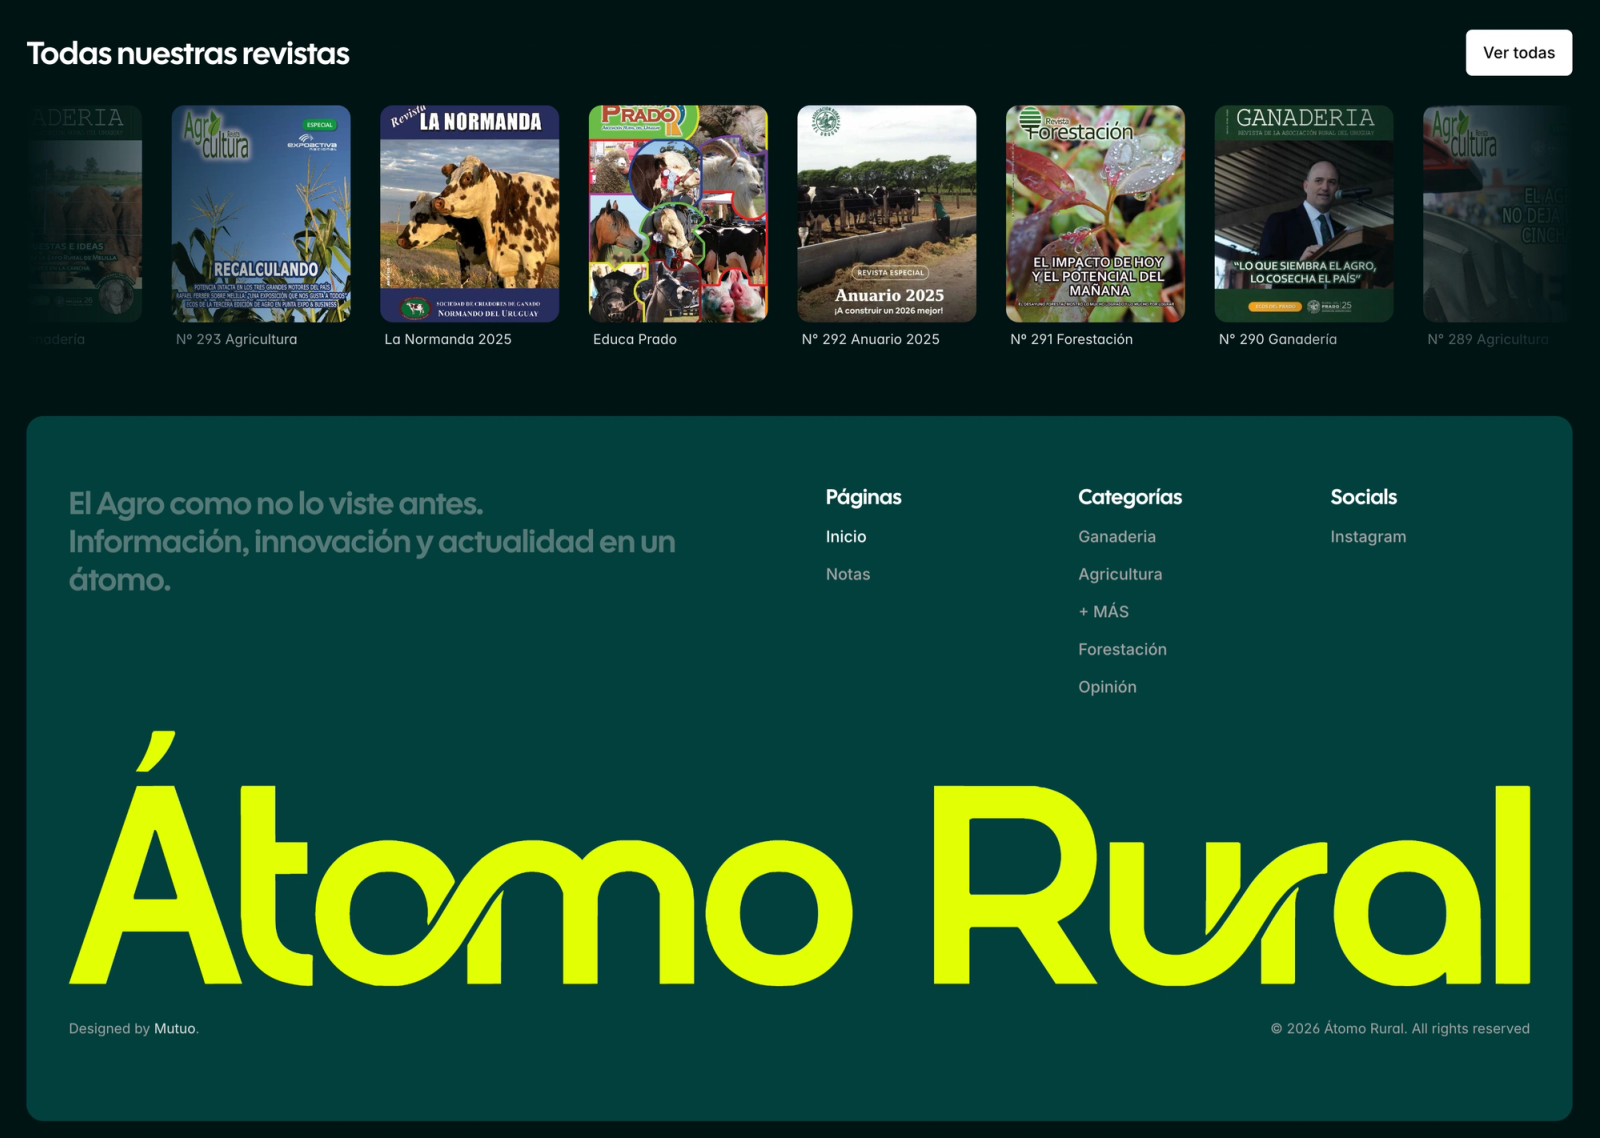Image resolution: width=1600 pixels, height=1138 pixels.
Task: Open the Anuario 2025 magazine cover
Action: point(886,214)
